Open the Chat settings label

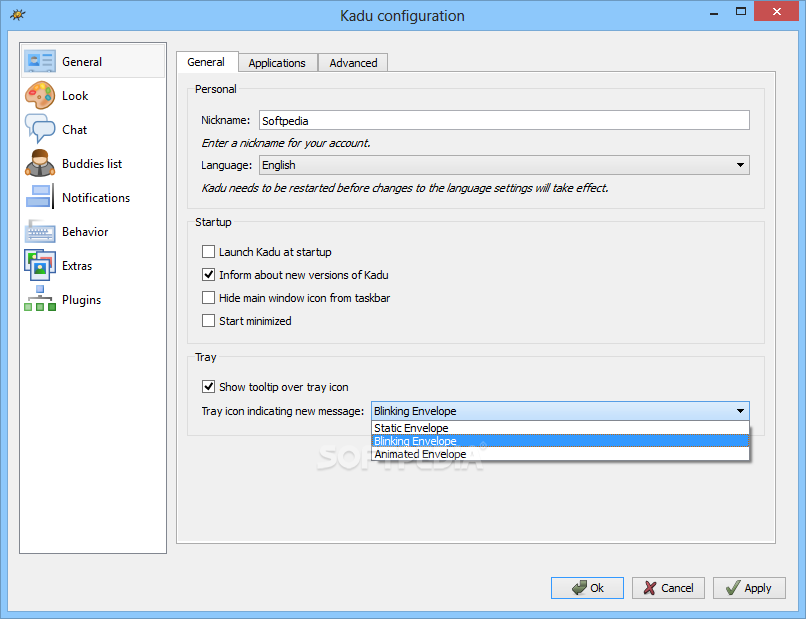75,130
